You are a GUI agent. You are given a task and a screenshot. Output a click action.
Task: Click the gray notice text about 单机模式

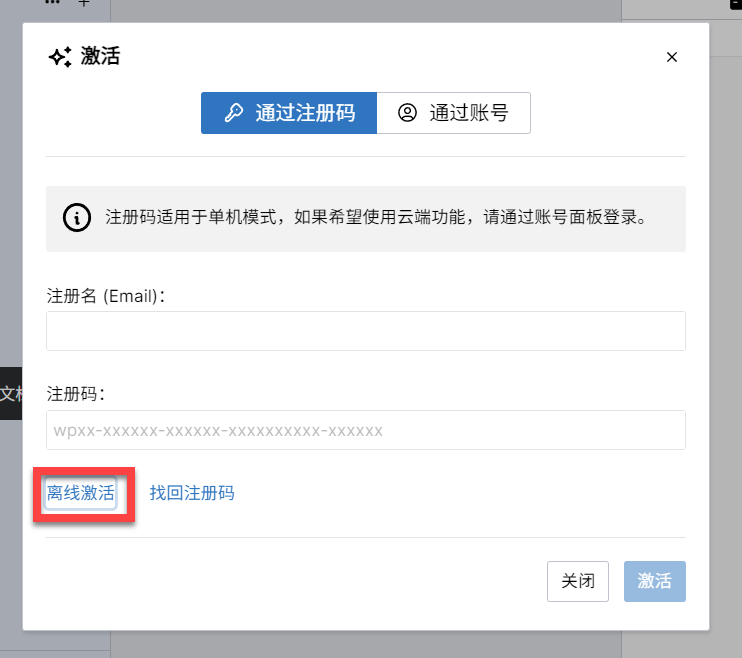point(375,218)
